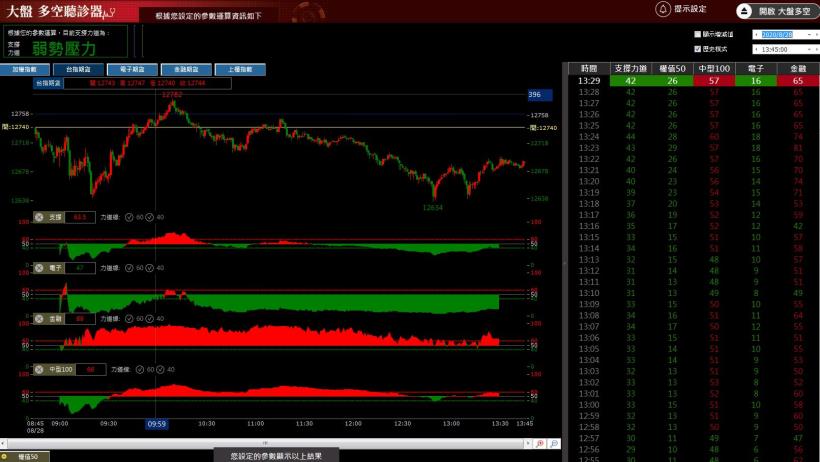Remove the 支撐 indicator panel with its X icon
Screen dimensions: 820x462
click(39, 217)
